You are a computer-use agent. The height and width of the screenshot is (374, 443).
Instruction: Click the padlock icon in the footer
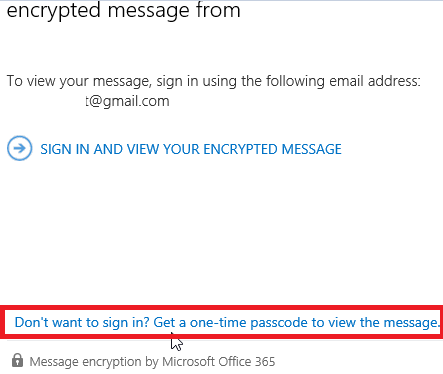pos(17,361)
